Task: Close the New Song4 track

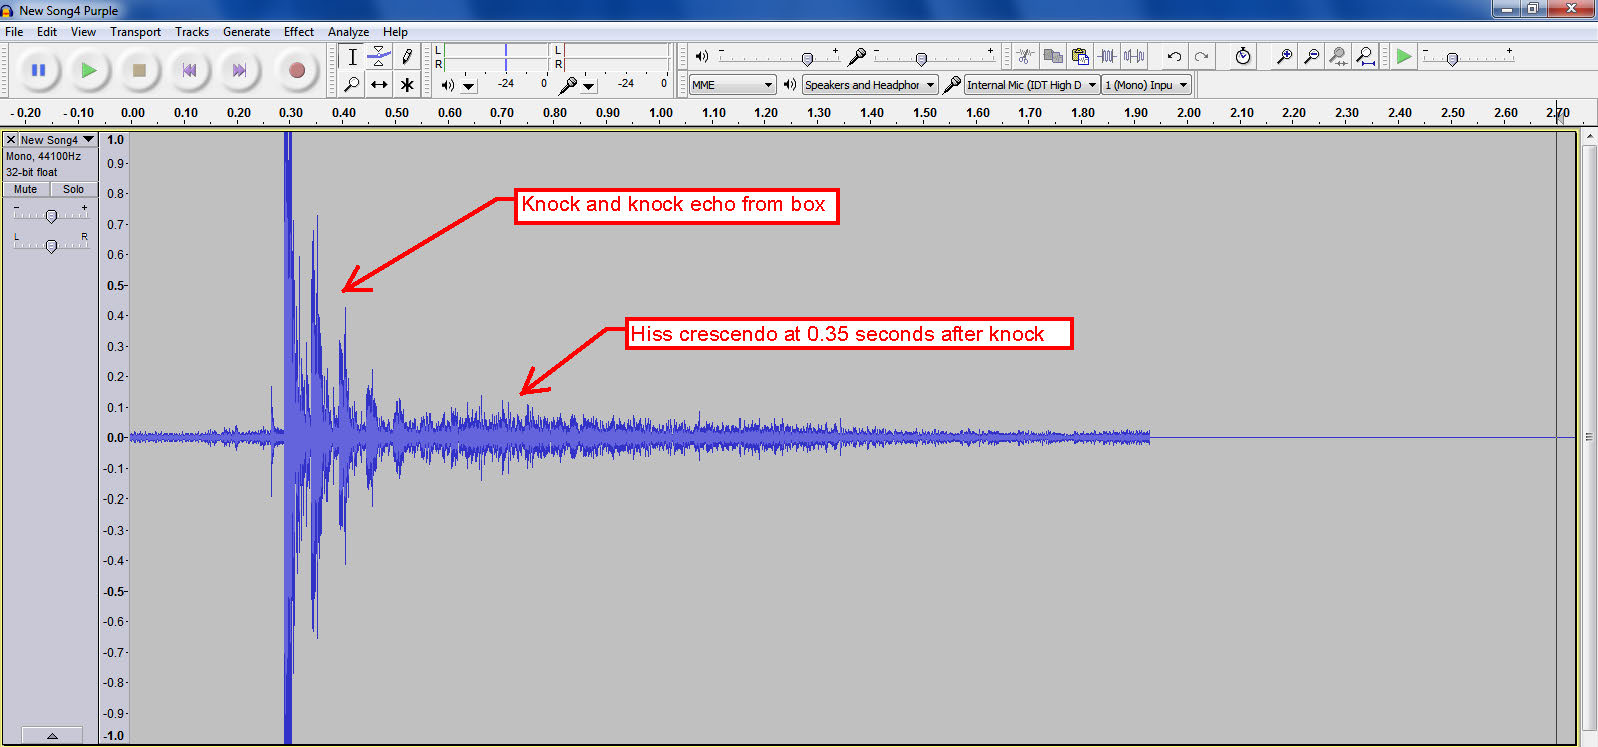Action: click(x=11, y=140)
